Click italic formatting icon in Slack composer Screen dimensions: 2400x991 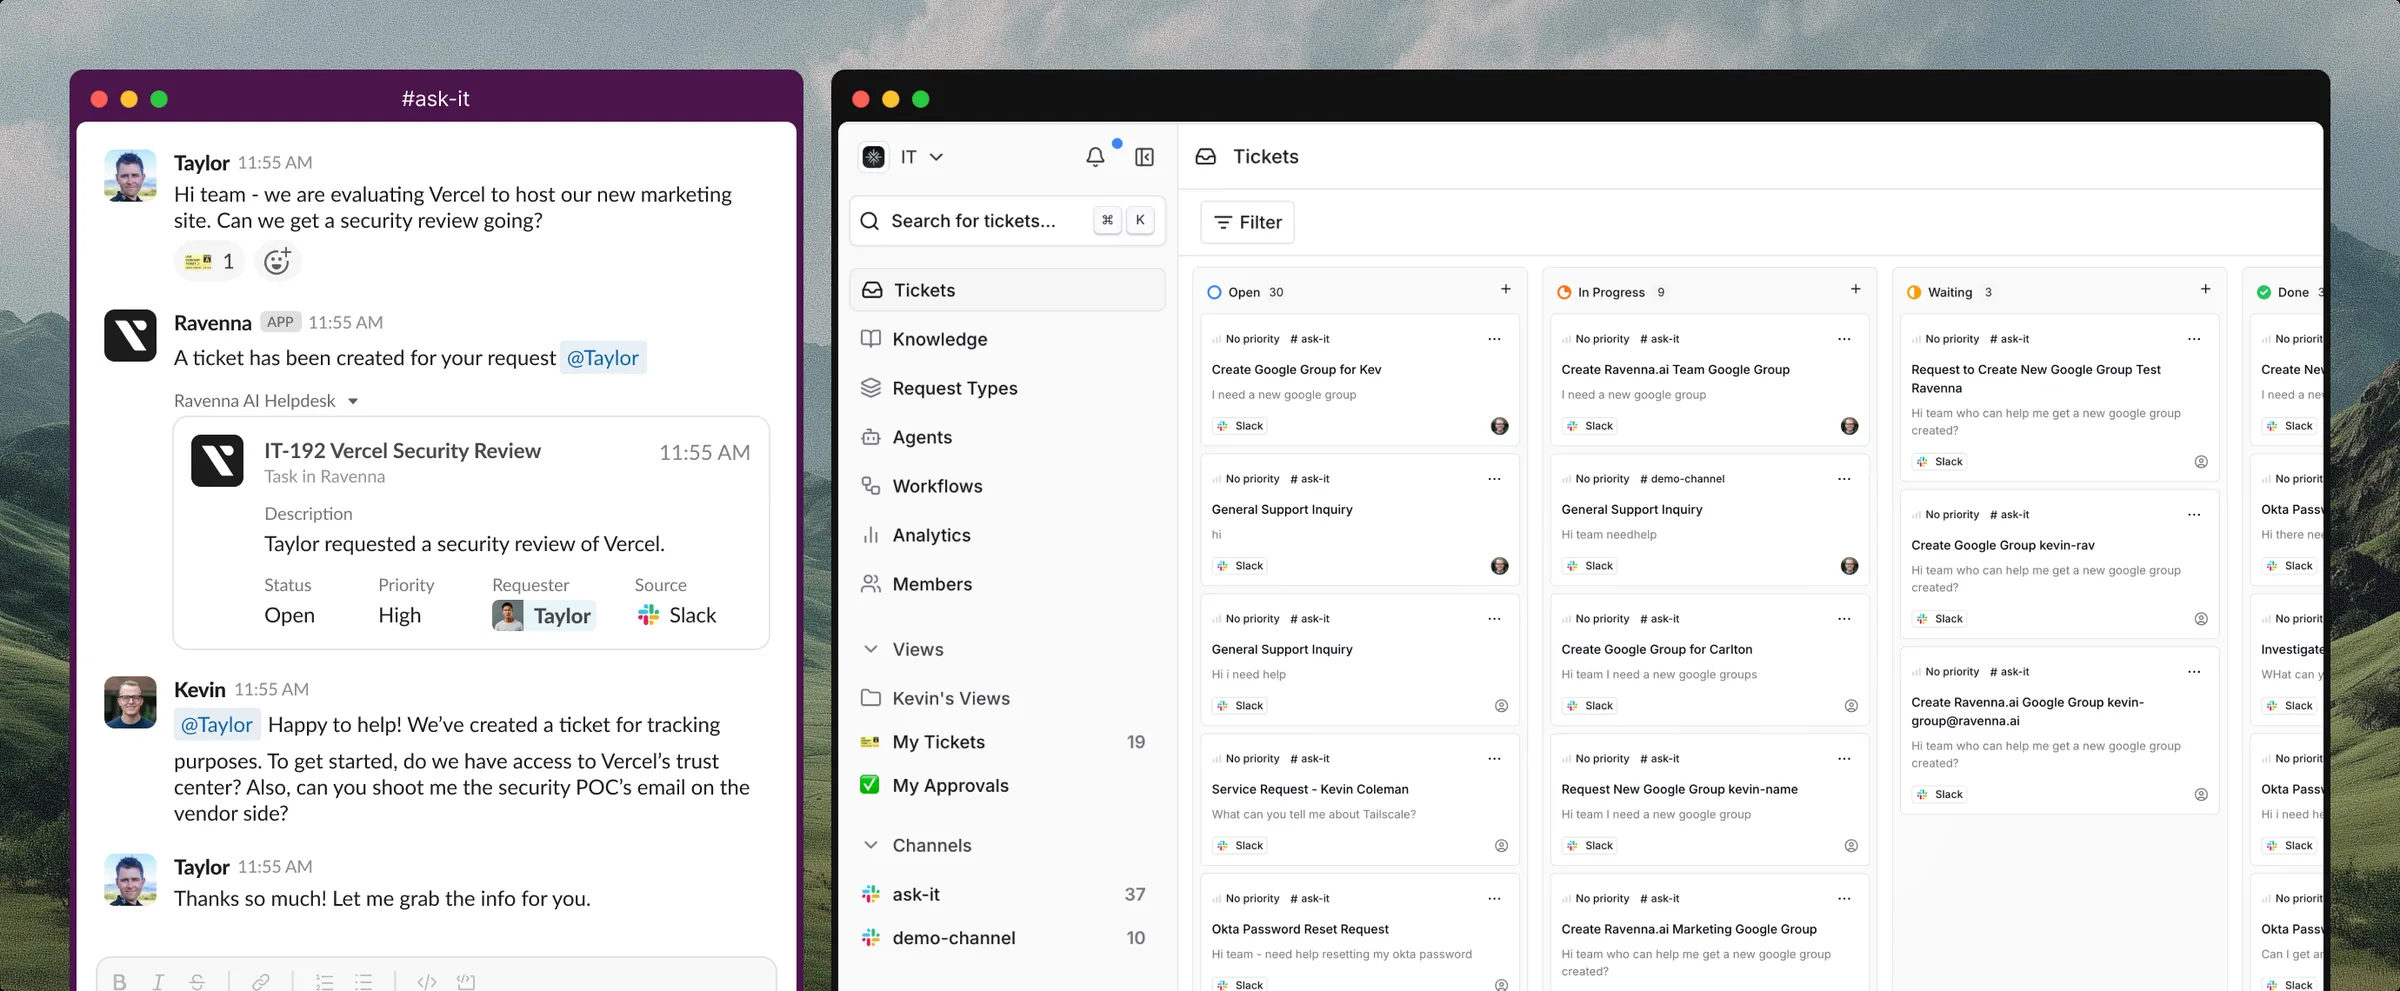[158, 981]
